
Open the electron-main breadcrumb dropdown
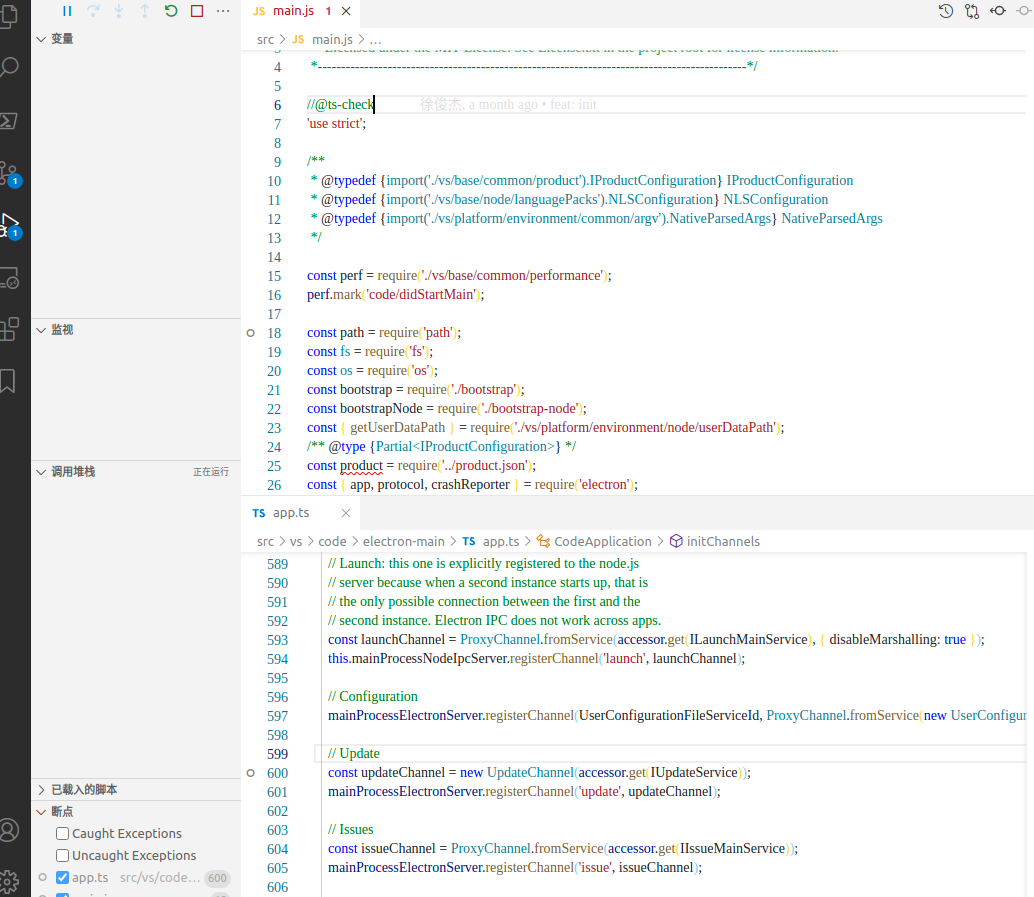pyautogui.click(x=404, y=541)
